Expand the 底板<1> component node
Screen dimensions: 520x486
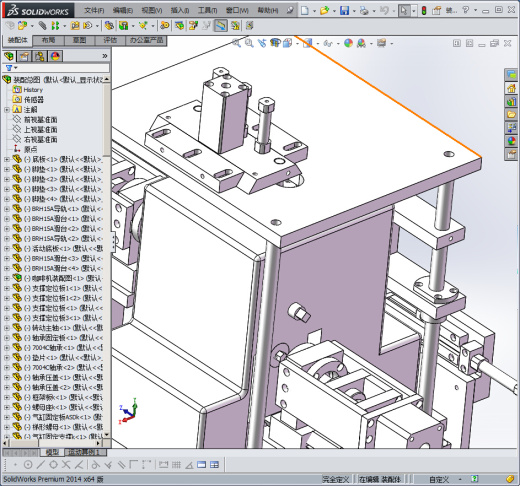[x=7, y=159]
